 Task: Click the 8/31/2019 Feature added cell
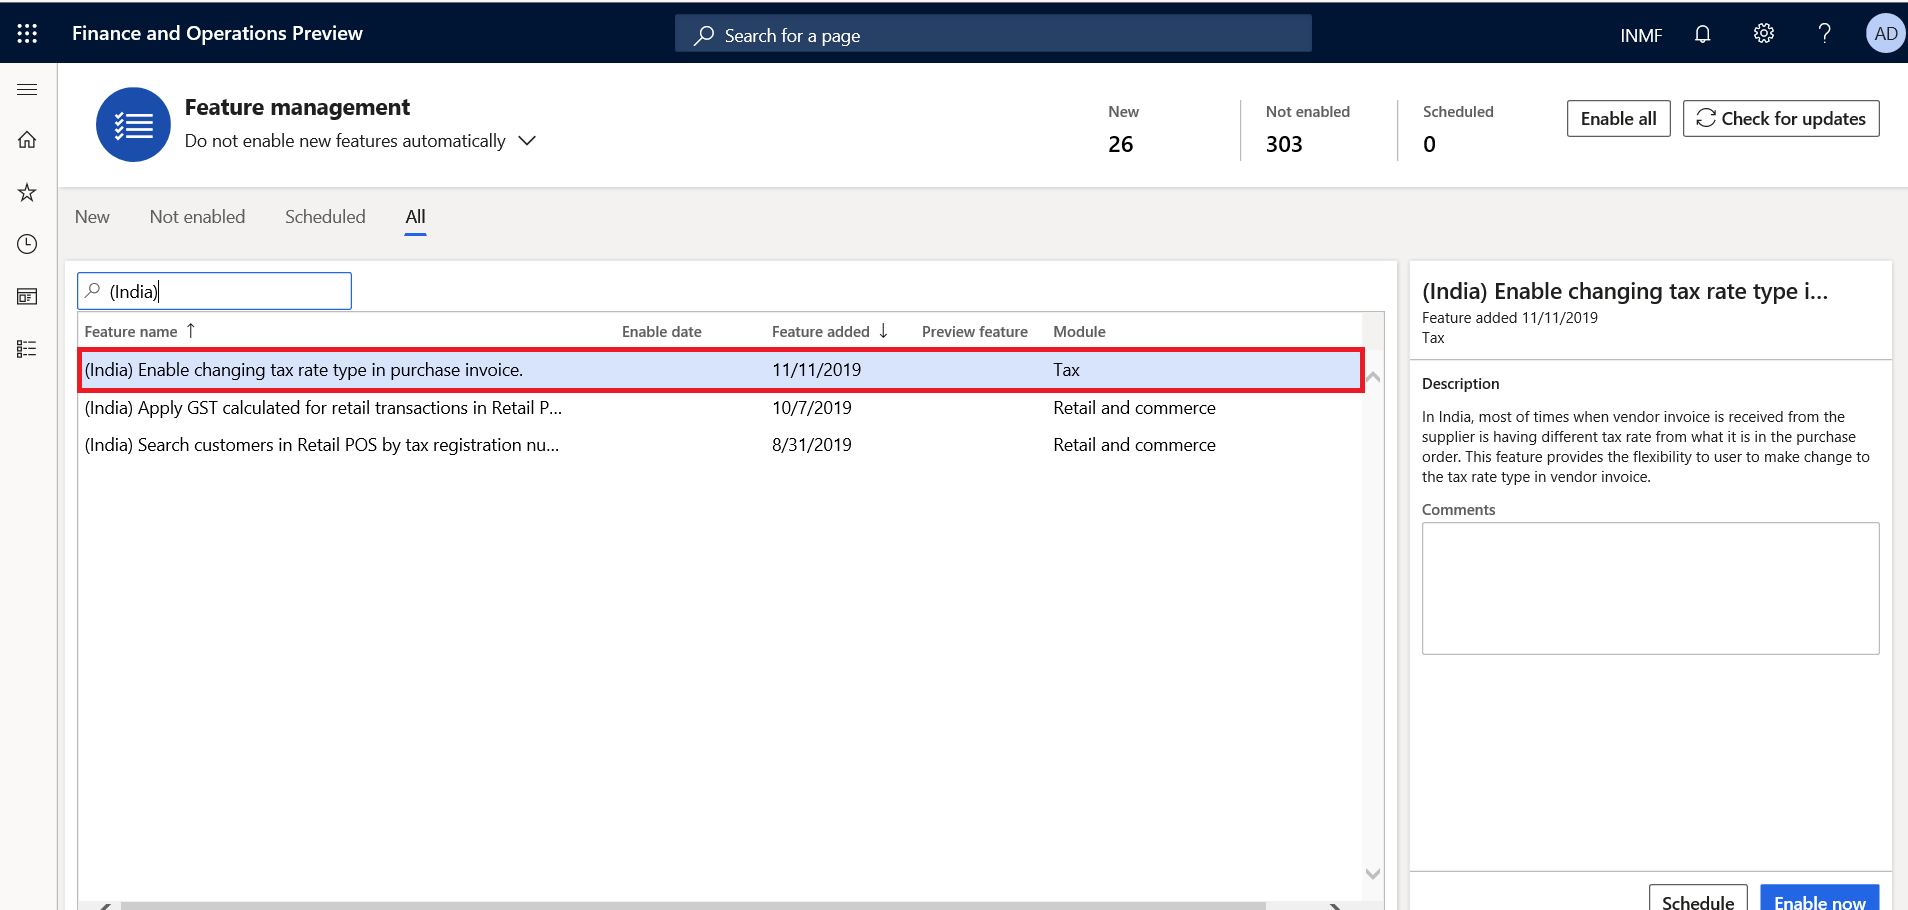pyautogui.click(x=812, y=445)
